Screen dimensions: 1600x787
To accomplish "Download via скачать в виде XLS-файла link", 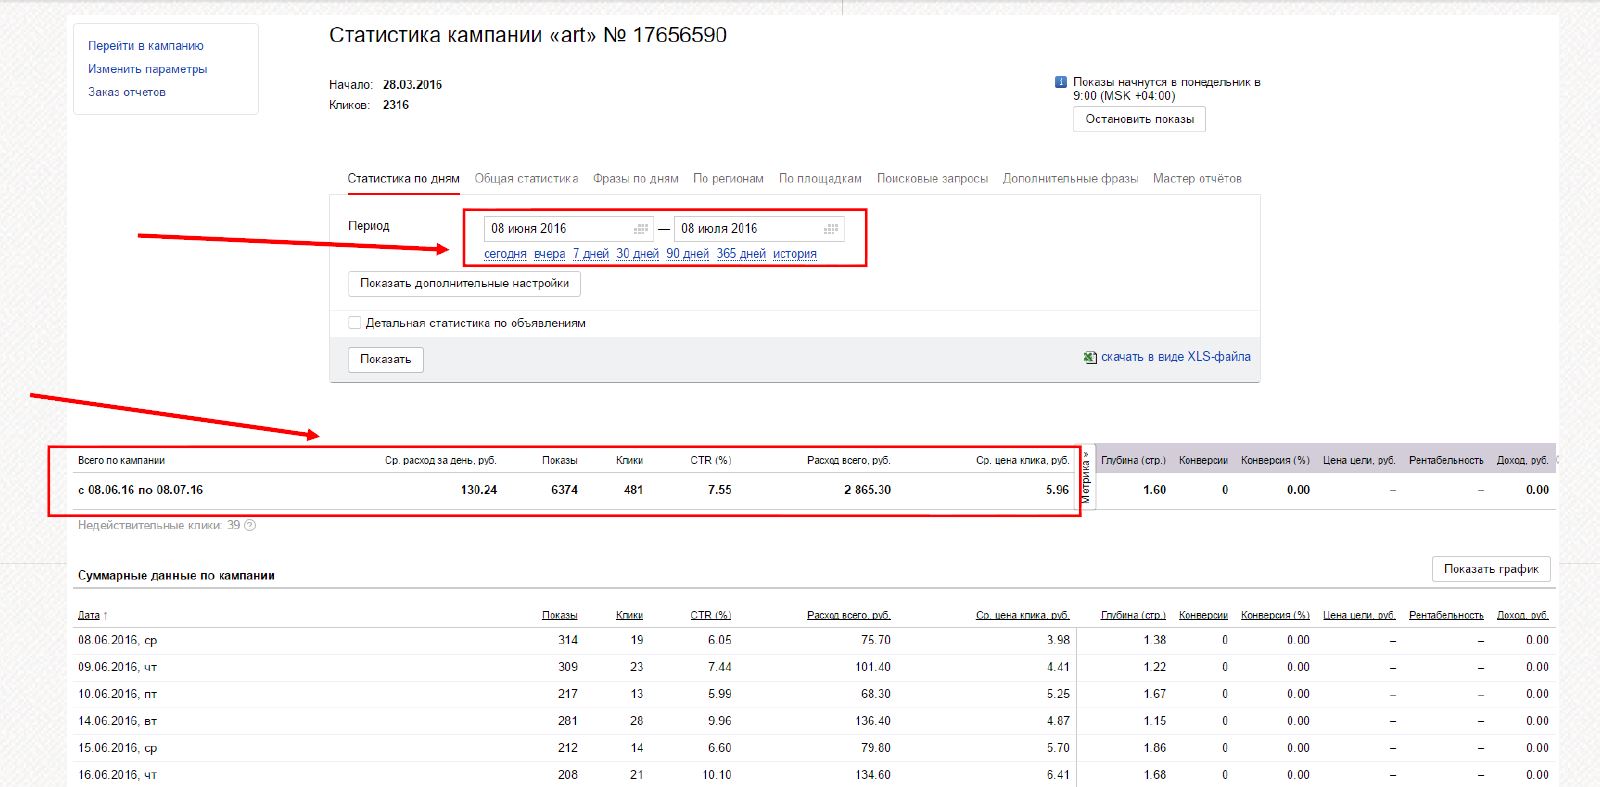I will click(x=1176, y=357).
